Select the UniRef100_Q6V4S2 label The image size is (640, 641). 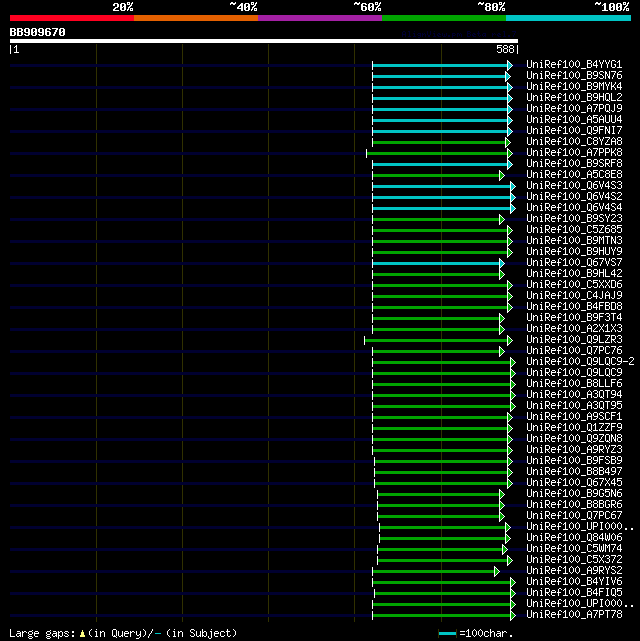click(574, 197)
